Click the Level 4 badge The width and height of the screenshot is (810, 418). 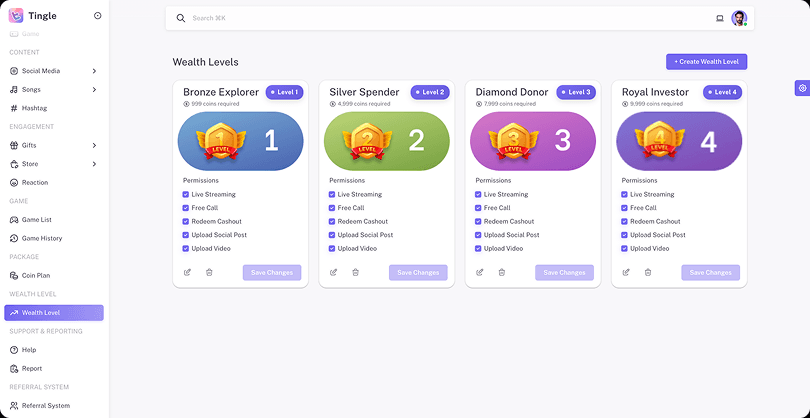722,92
